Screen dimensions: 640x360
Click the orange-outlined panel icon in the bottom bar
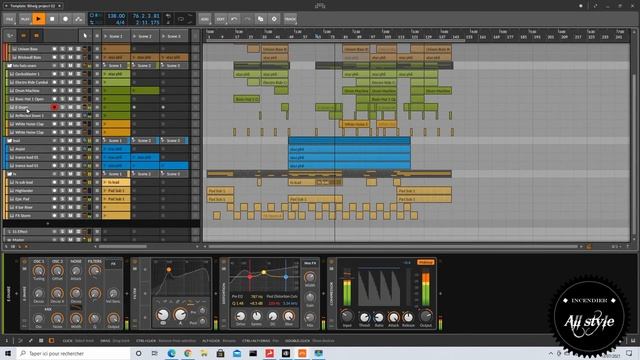tap(51, 340)
